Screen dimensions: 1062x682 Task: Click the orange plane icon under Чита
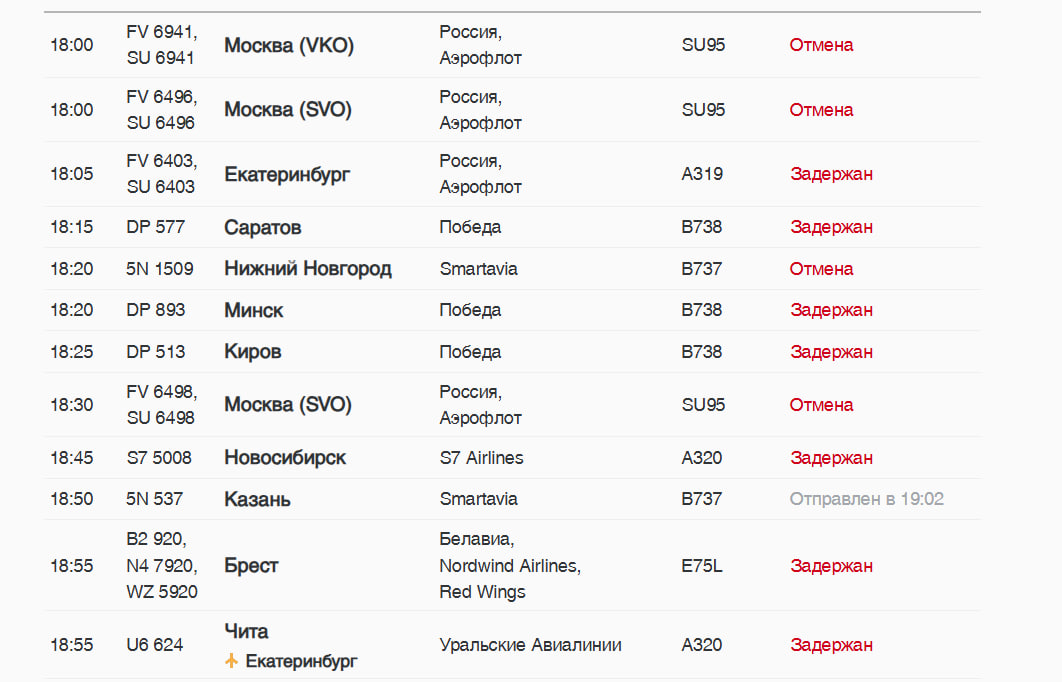[x=232, y=661]
